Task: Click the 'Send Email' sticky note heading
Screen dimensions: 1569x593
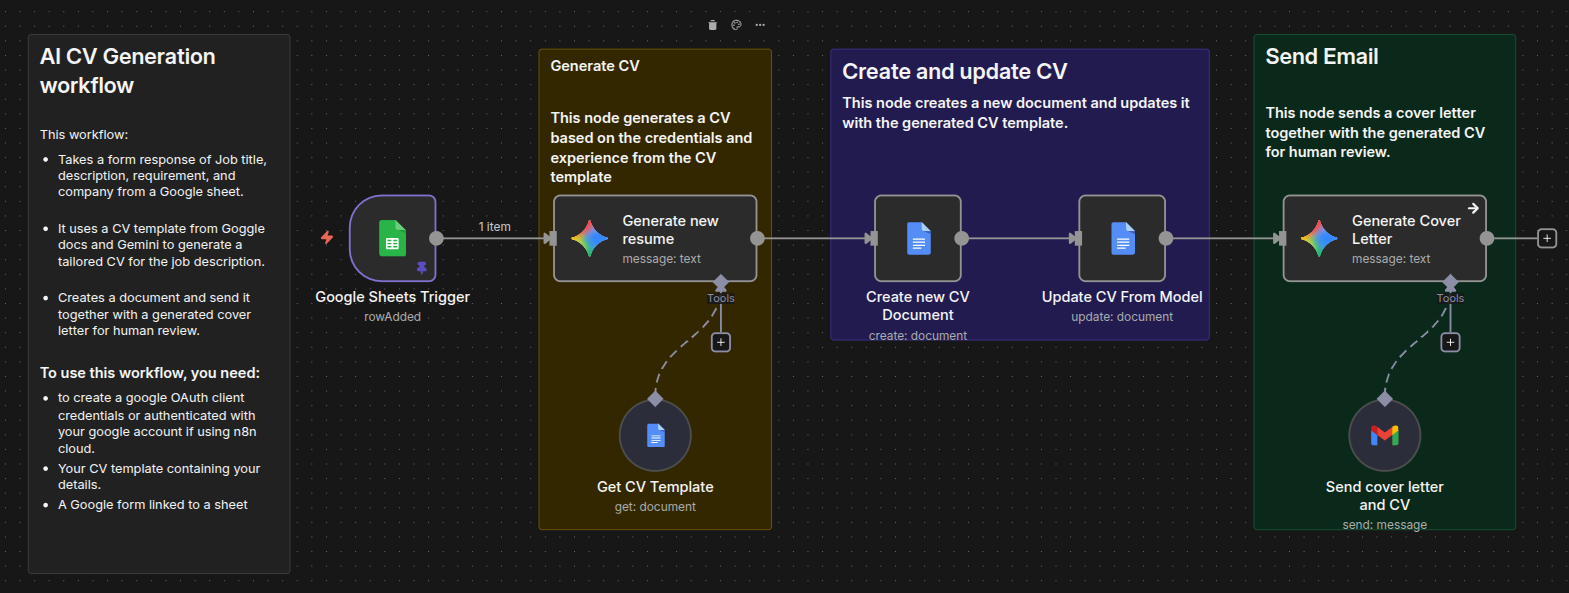Action: coord(1321,57)
